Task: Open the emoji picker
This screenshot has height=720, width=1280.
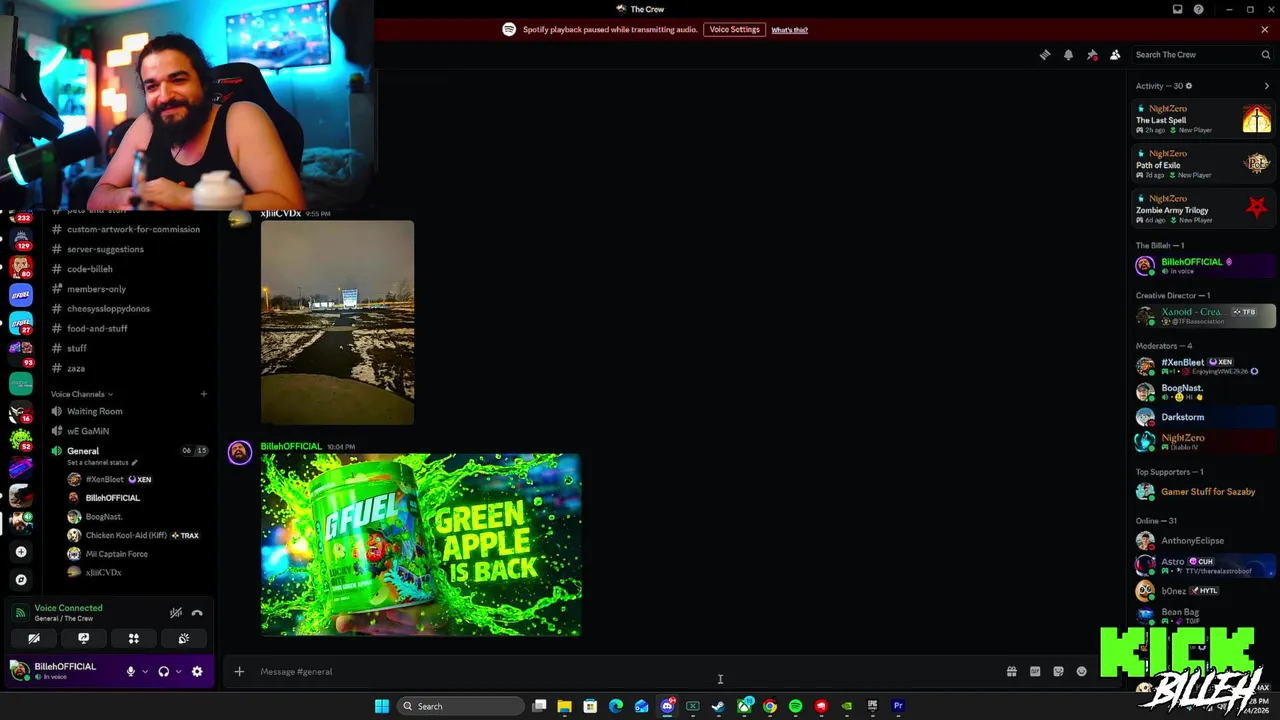Action: (1081, 672)
